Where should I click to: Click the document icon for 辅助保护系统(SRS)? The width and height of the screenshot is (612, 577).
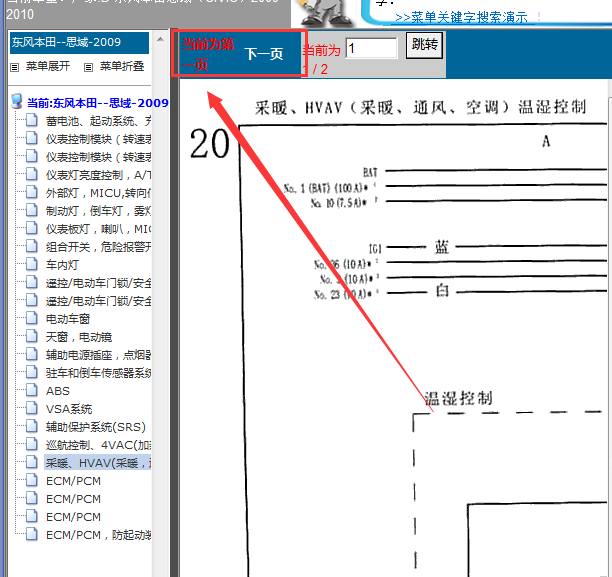(x=32, y=426)
